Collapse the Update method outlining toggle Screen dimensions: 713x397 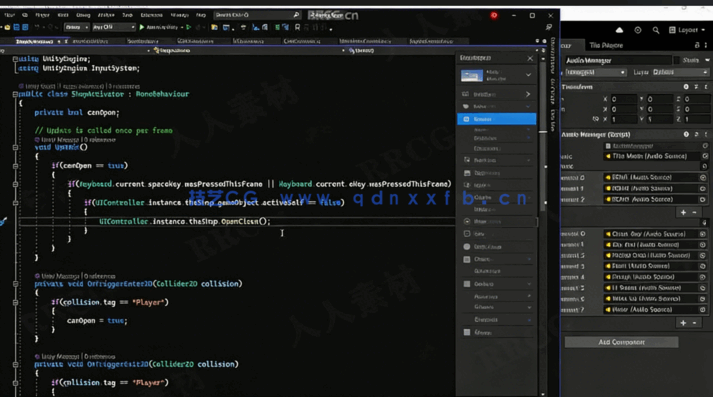tap(15, 147)
